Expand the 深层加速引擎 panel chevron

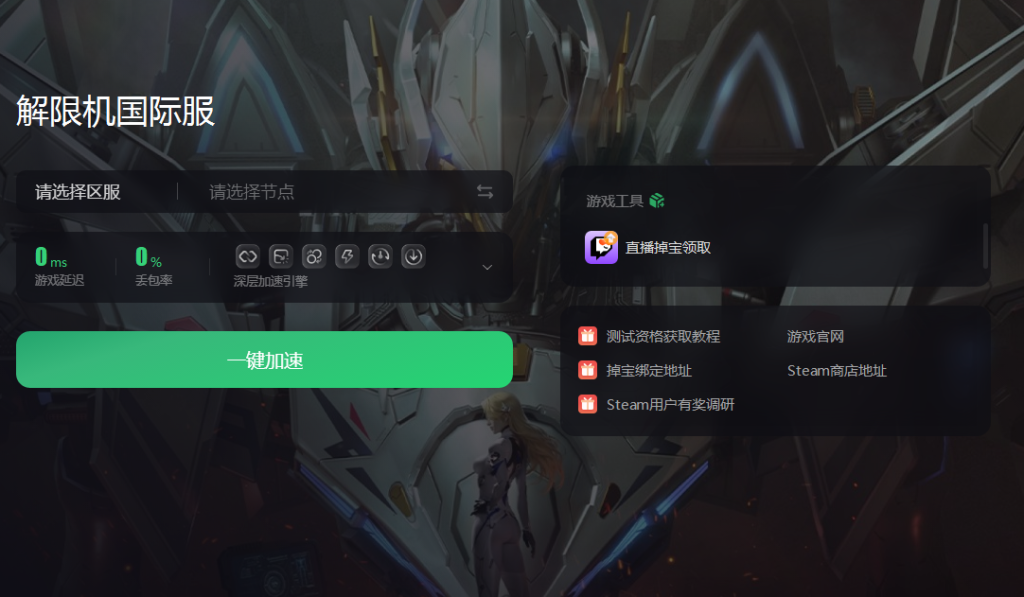(x=487, y=267)
